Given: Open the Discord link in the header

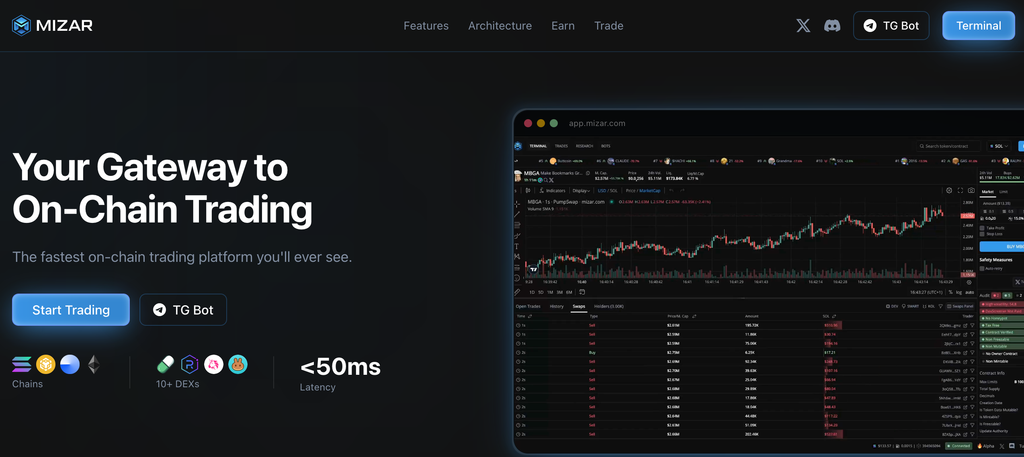Looking at the screenshot, I should [832, 25].
